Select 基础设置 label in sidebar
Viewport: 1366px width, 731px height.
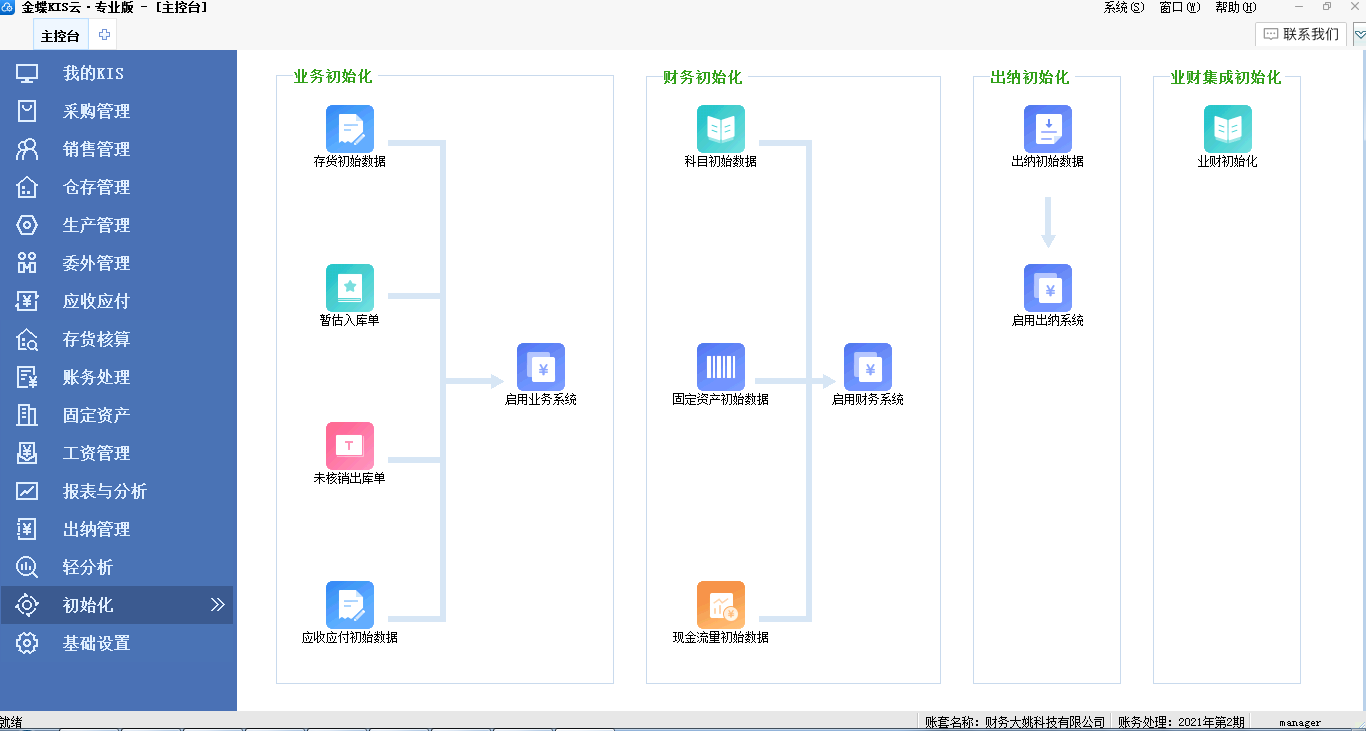[x=96, y=643]
